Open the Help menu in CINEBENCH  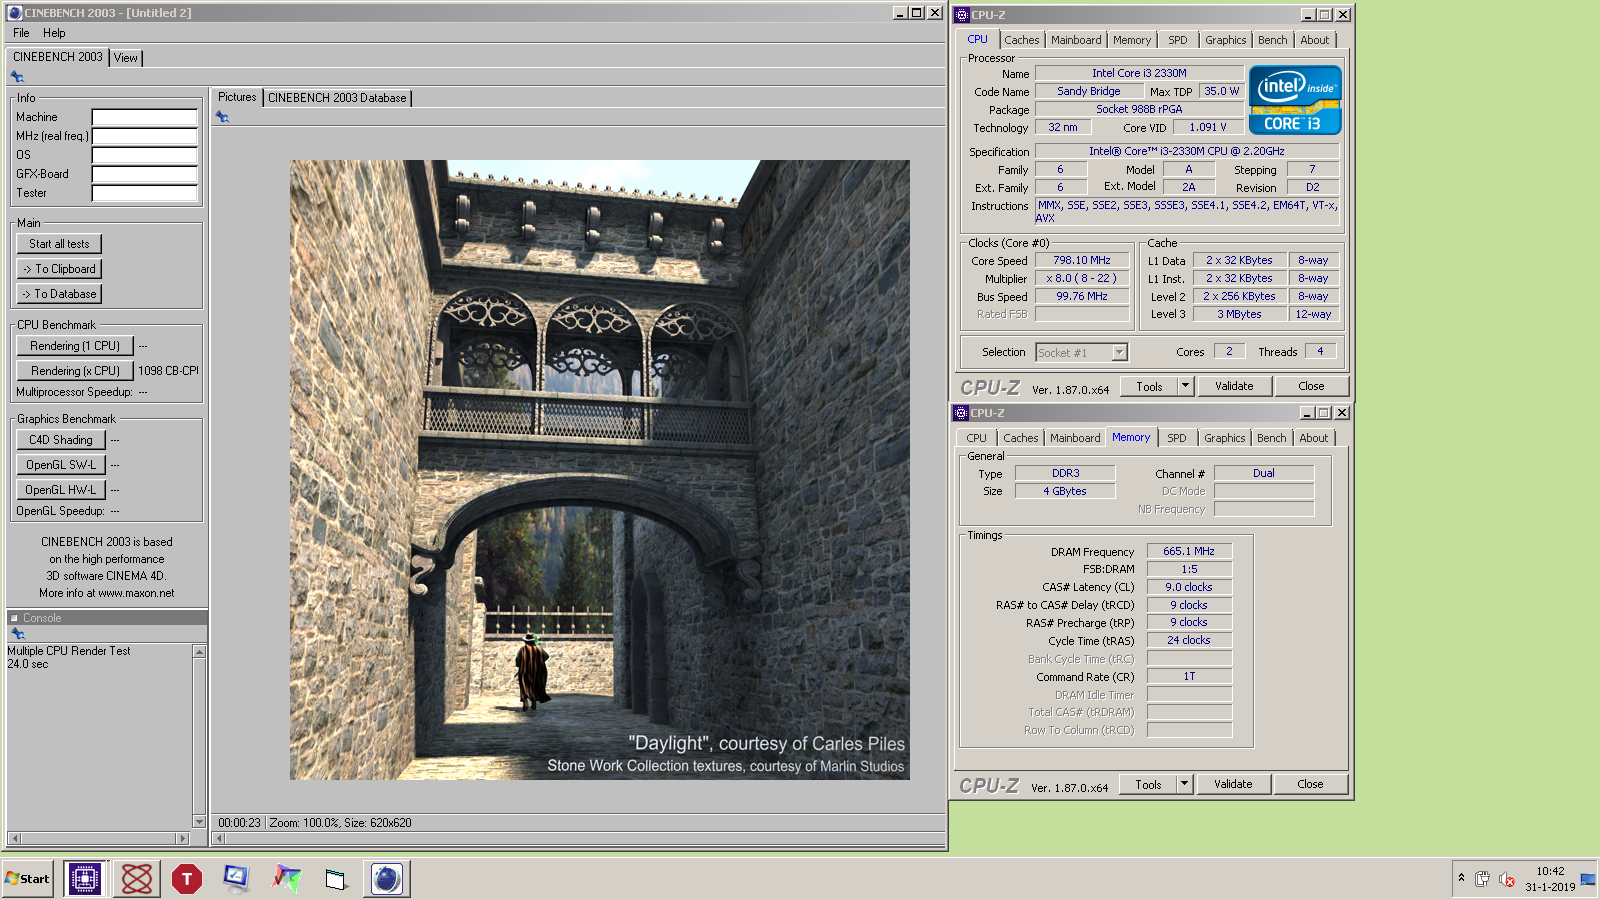click(54, 33)
